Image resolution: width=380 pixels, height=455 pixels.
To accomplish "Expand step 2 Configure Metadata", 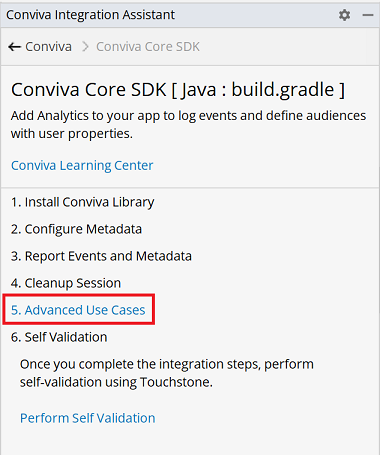I will [76, 229].
